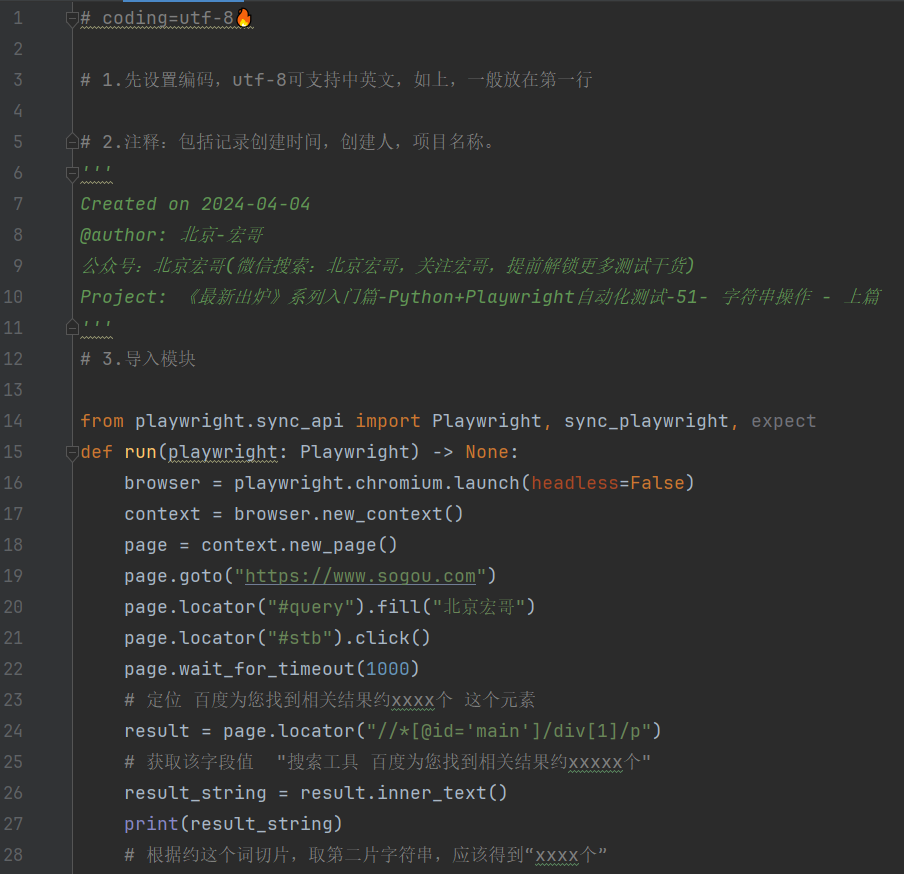
Task: Click the "#query" selector string on line 20
Action: [x=310, y=607]
